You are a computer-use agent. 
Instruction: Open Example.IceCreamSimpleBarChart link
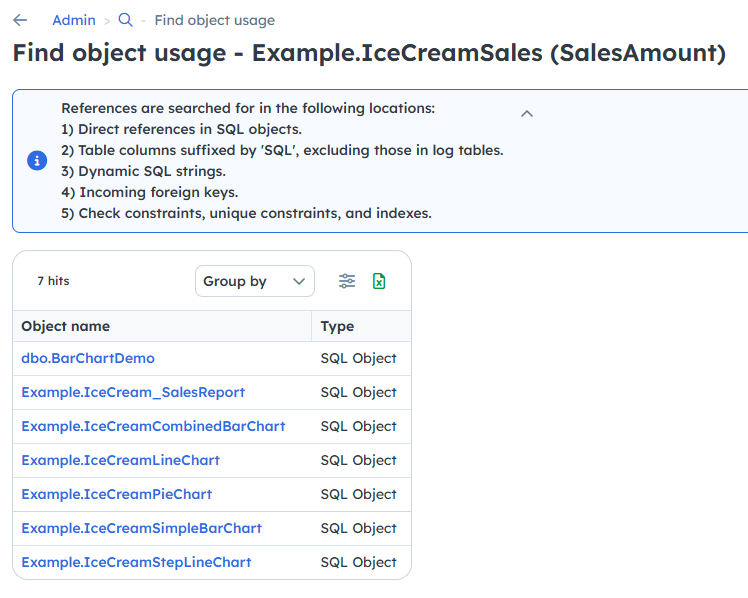(x=141, y=528)
